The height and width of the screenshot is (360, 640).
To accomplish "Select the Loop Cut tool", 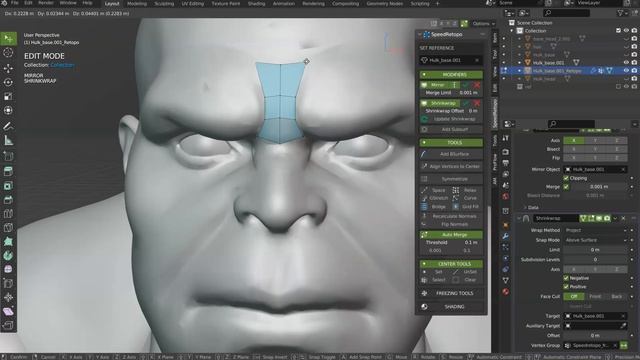I will click(x=8, y=213).
